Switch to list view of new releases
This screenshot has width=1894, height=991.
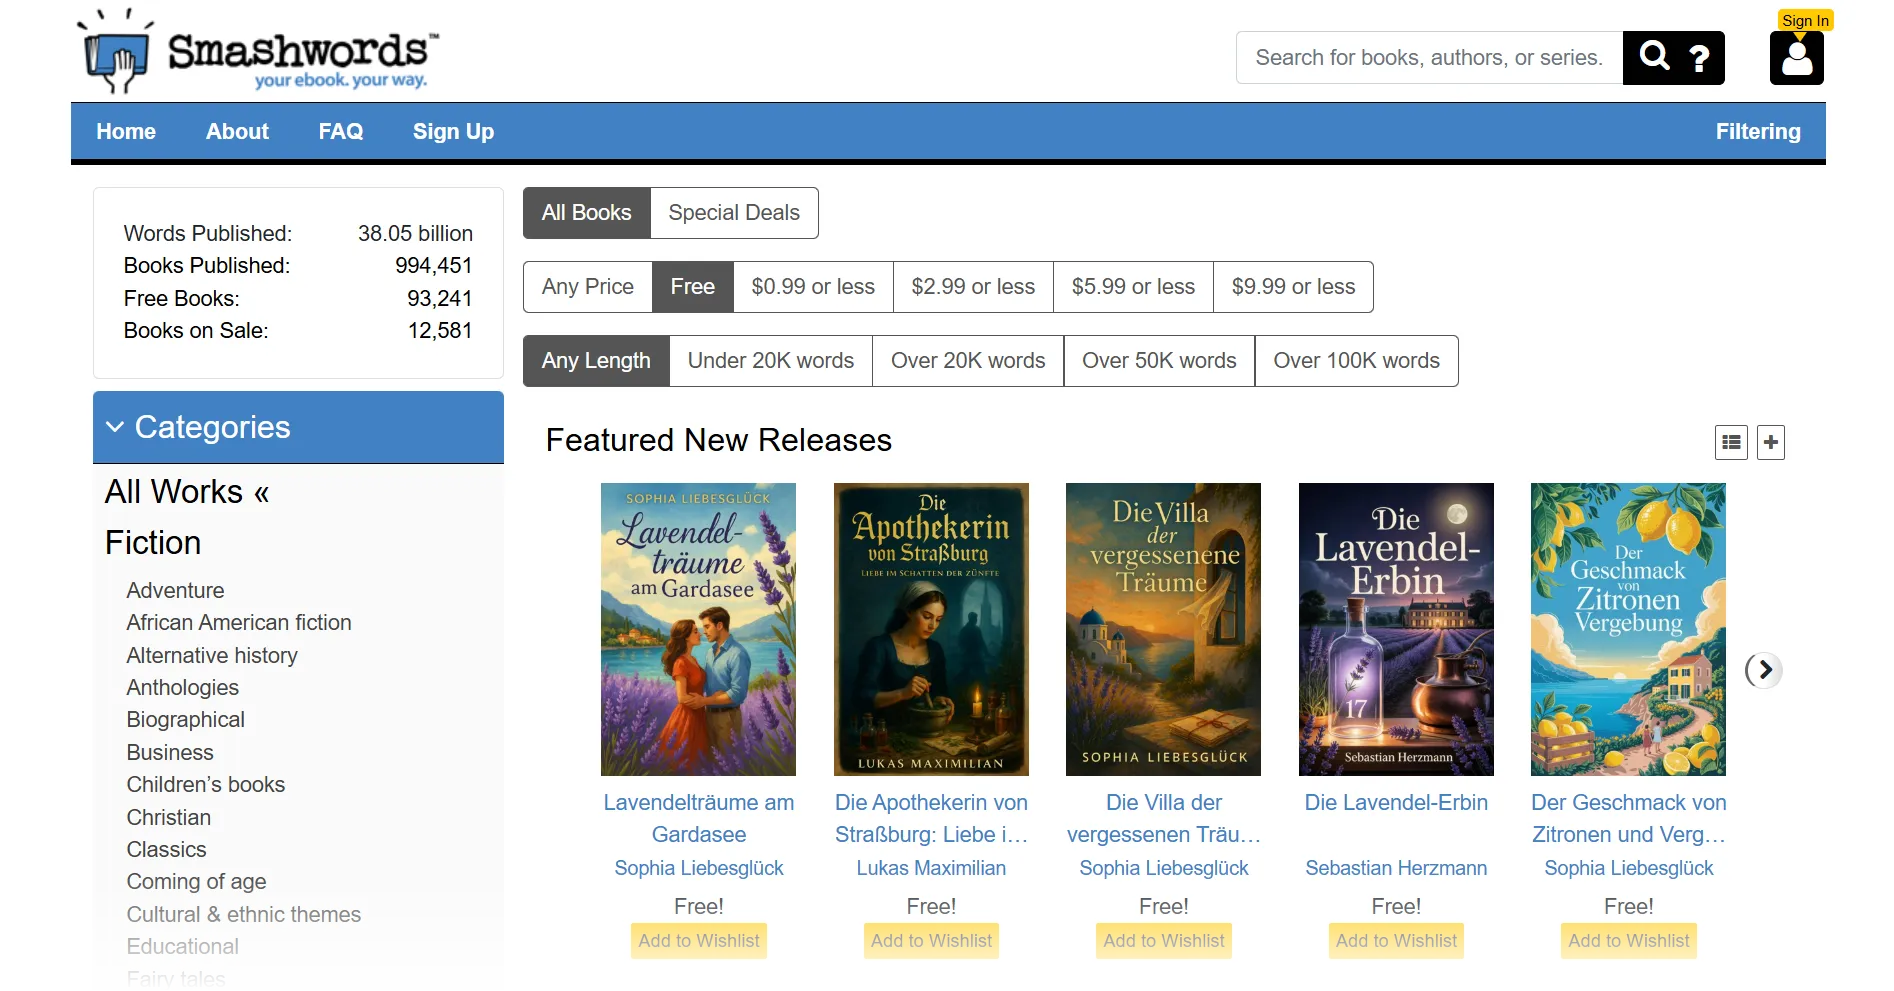[1731, 441]
